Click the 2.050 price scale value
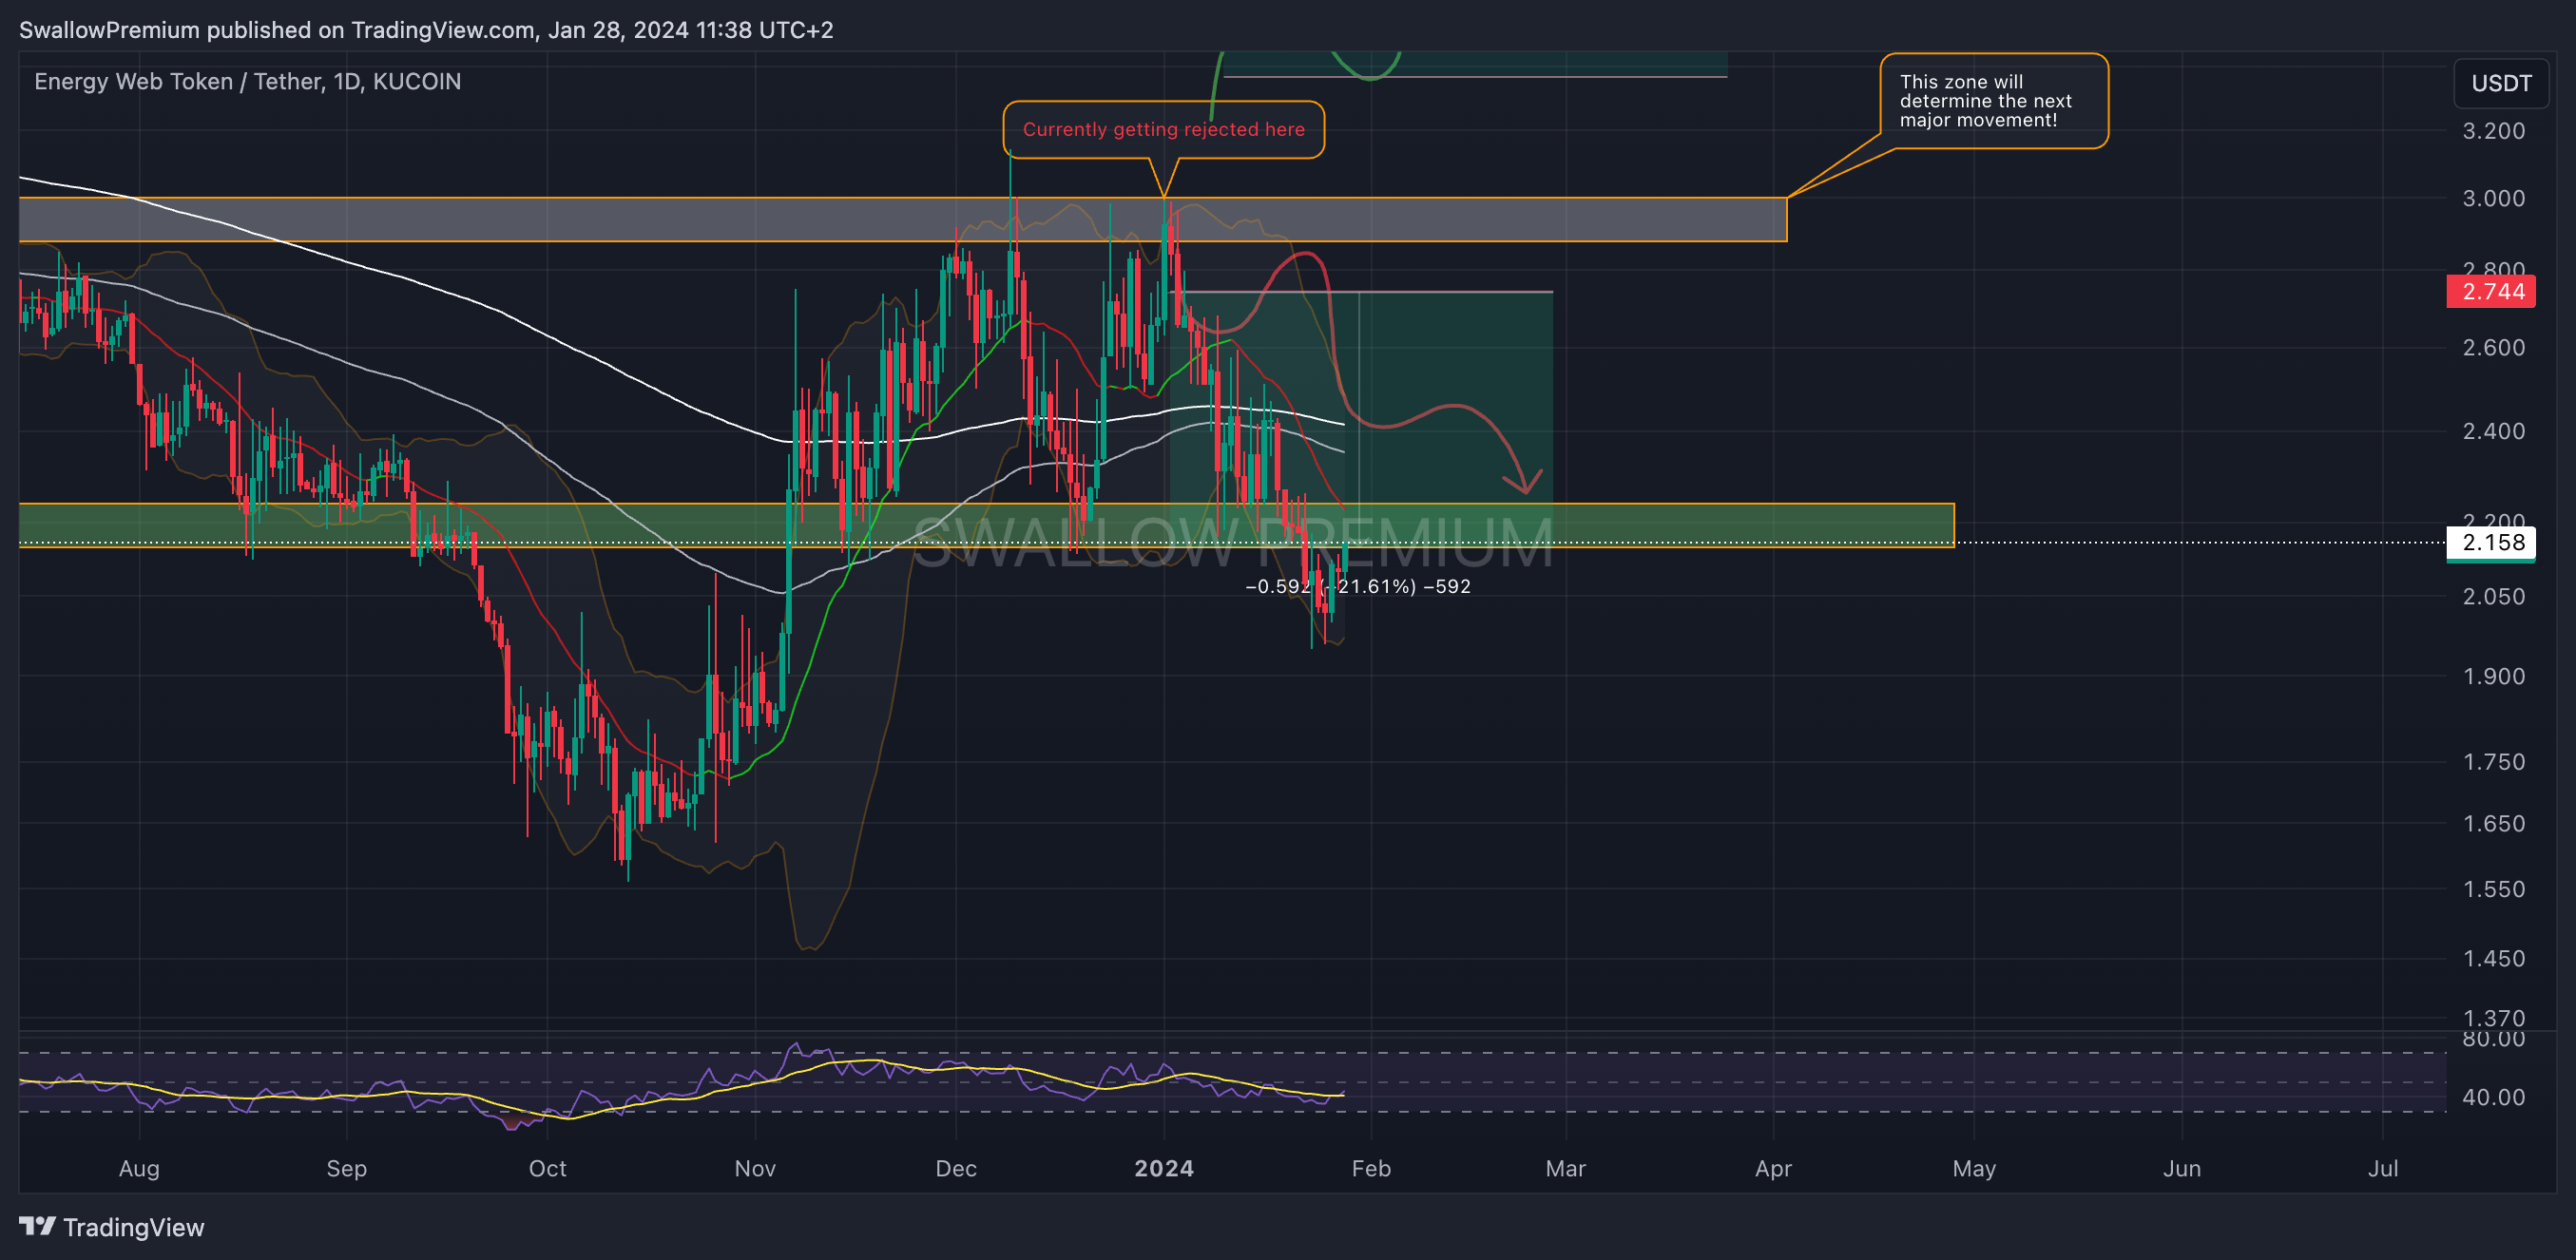The height and width of the screenshot is (1260, 2576). click(2493, 596)
